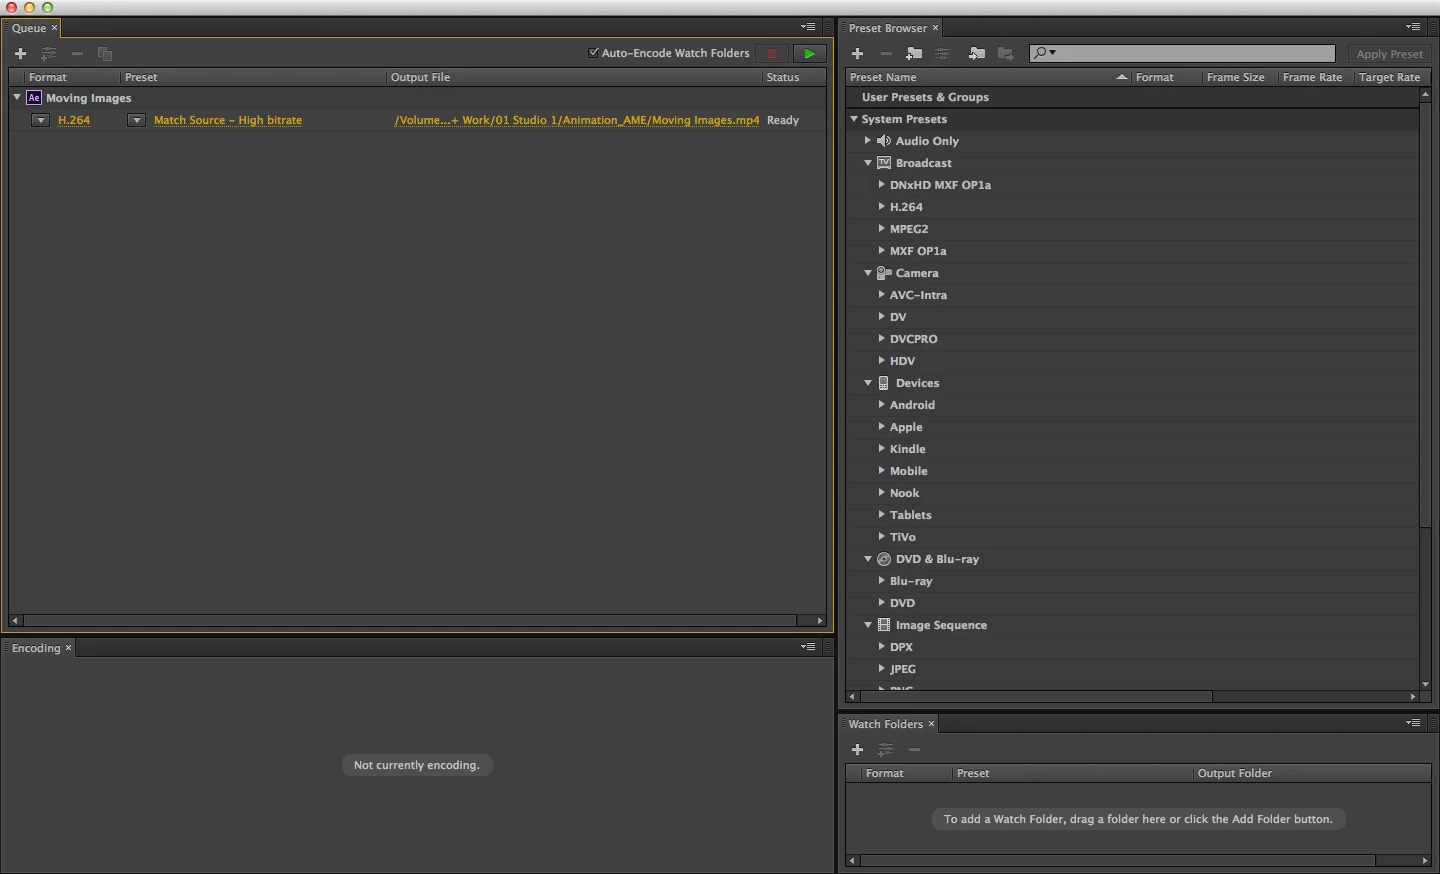
Task: Collapse the Image Sequence group
Action: pyautogui.click(x=868, y=625)
